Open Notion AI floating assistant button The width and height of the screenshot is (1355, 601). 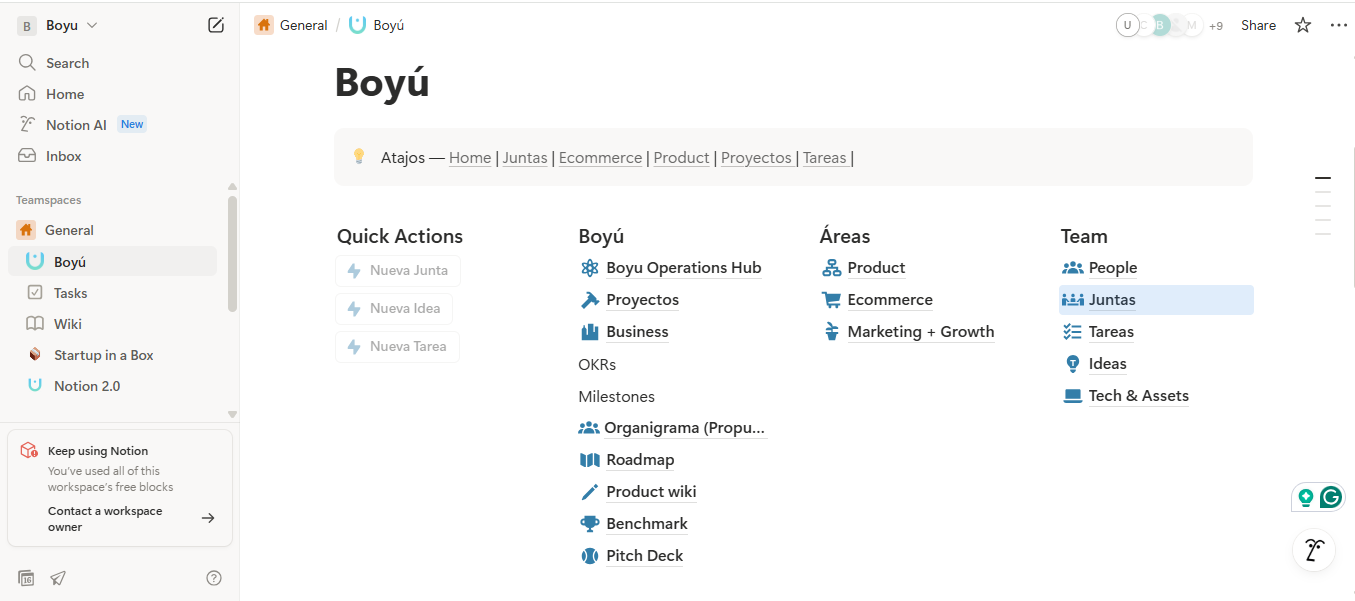[1314, 549]
